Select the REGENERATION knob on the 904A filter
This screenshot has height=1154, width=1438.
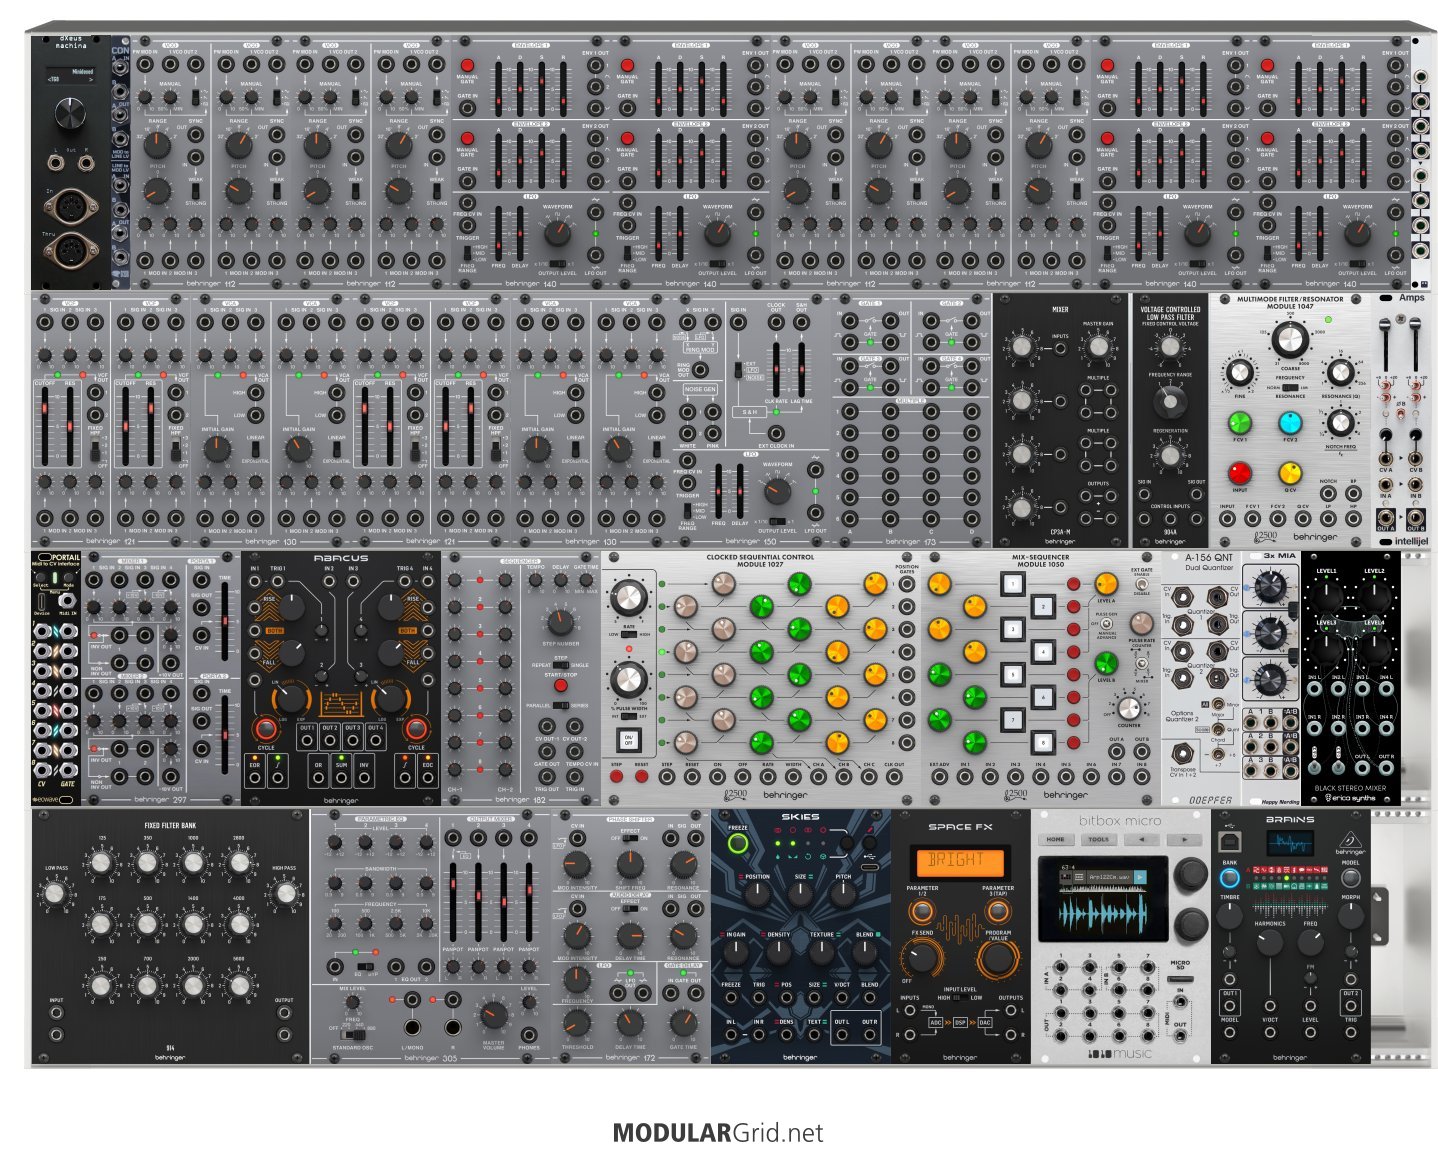click(x=1169, y=456)
